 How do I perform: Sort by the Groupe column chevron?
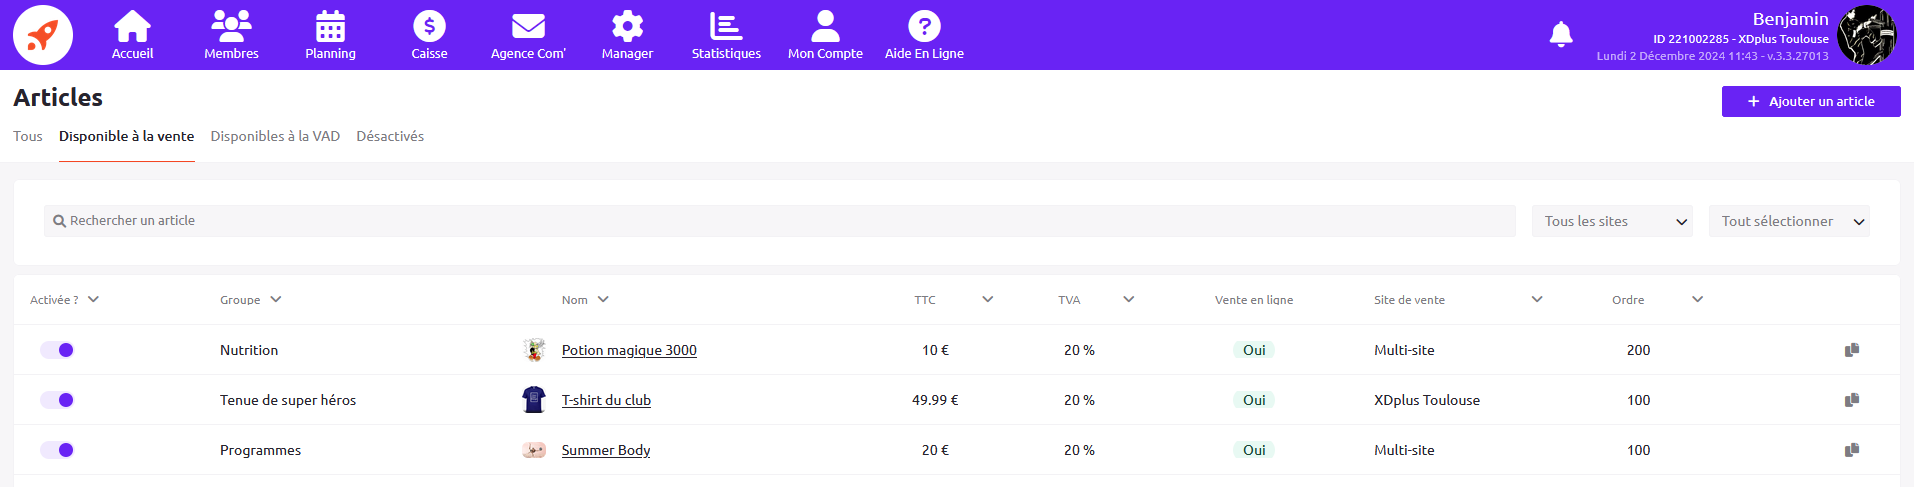pyautogui.click(x=276, y=299)
